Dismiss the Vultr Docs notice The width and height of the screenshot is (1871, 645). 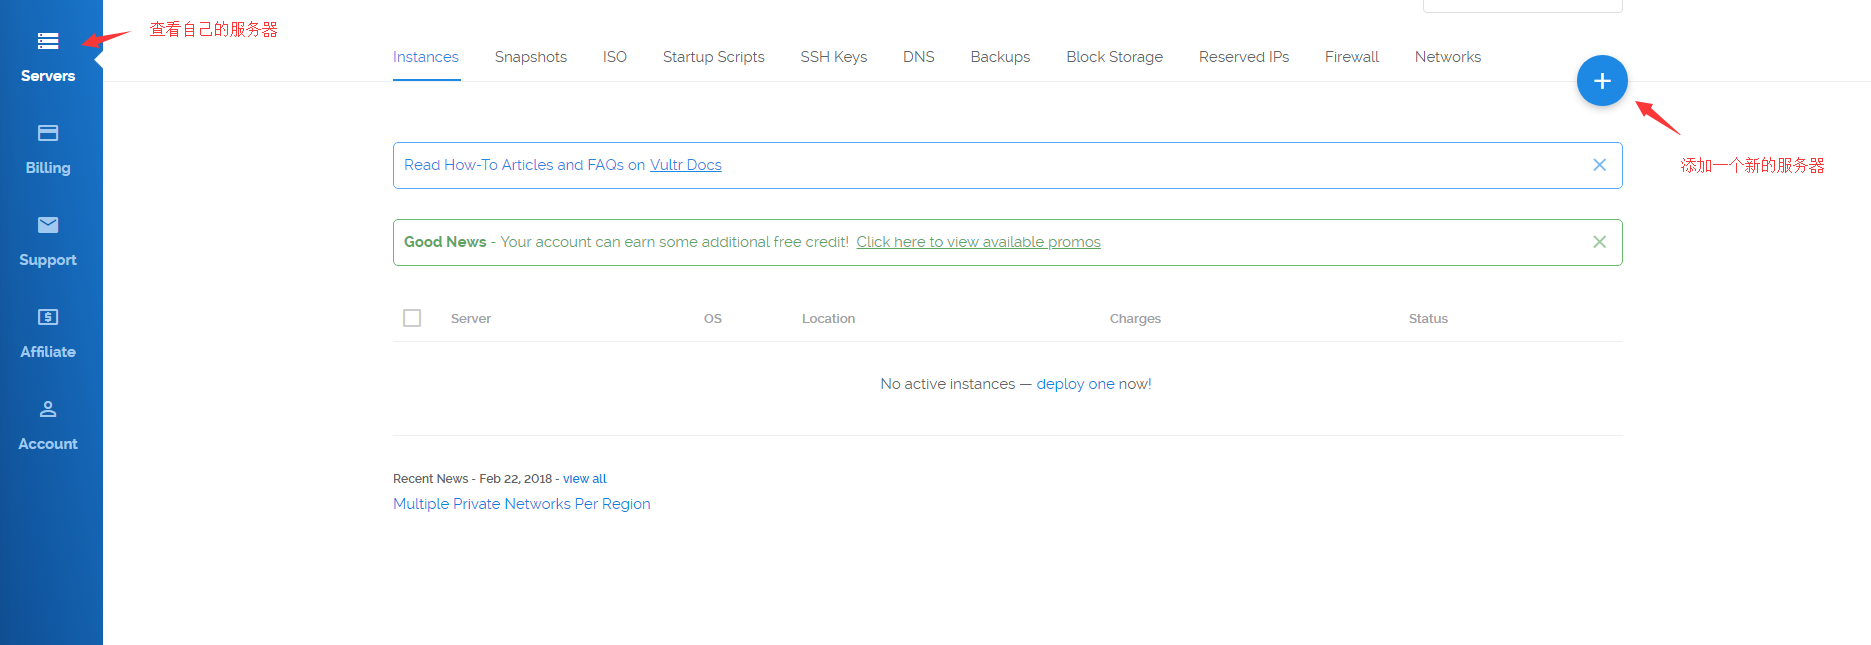click(1599, 165)
